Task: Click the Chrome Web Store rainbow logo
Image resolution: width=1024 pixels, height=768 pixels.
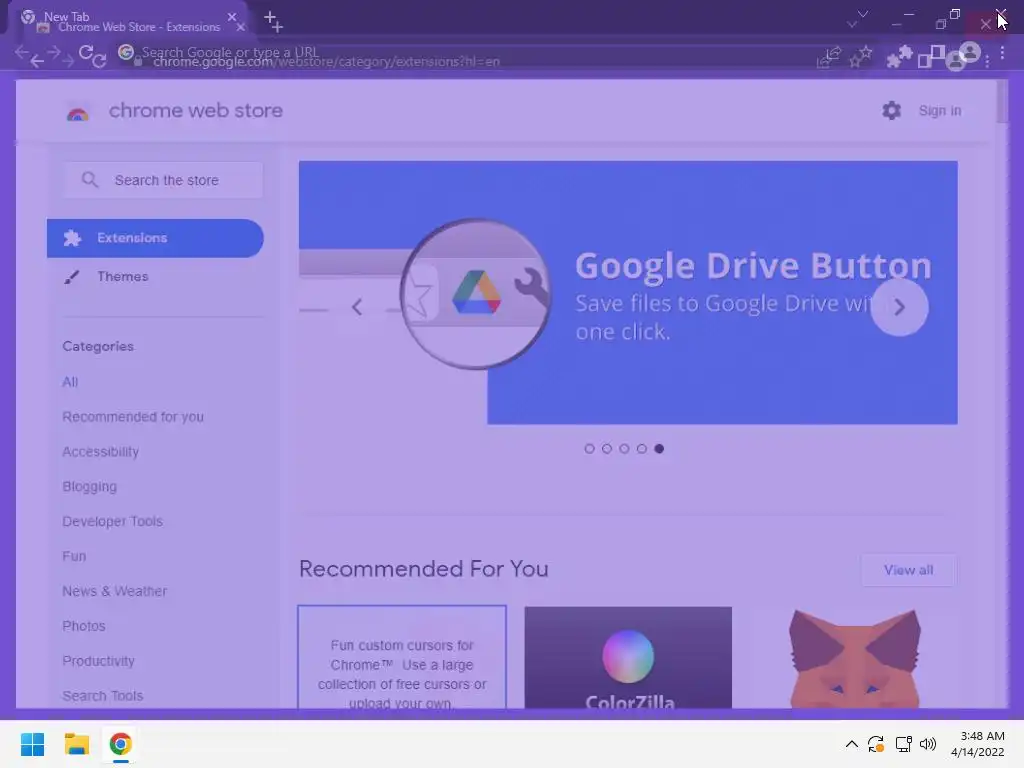Action: tap(77, 114)
